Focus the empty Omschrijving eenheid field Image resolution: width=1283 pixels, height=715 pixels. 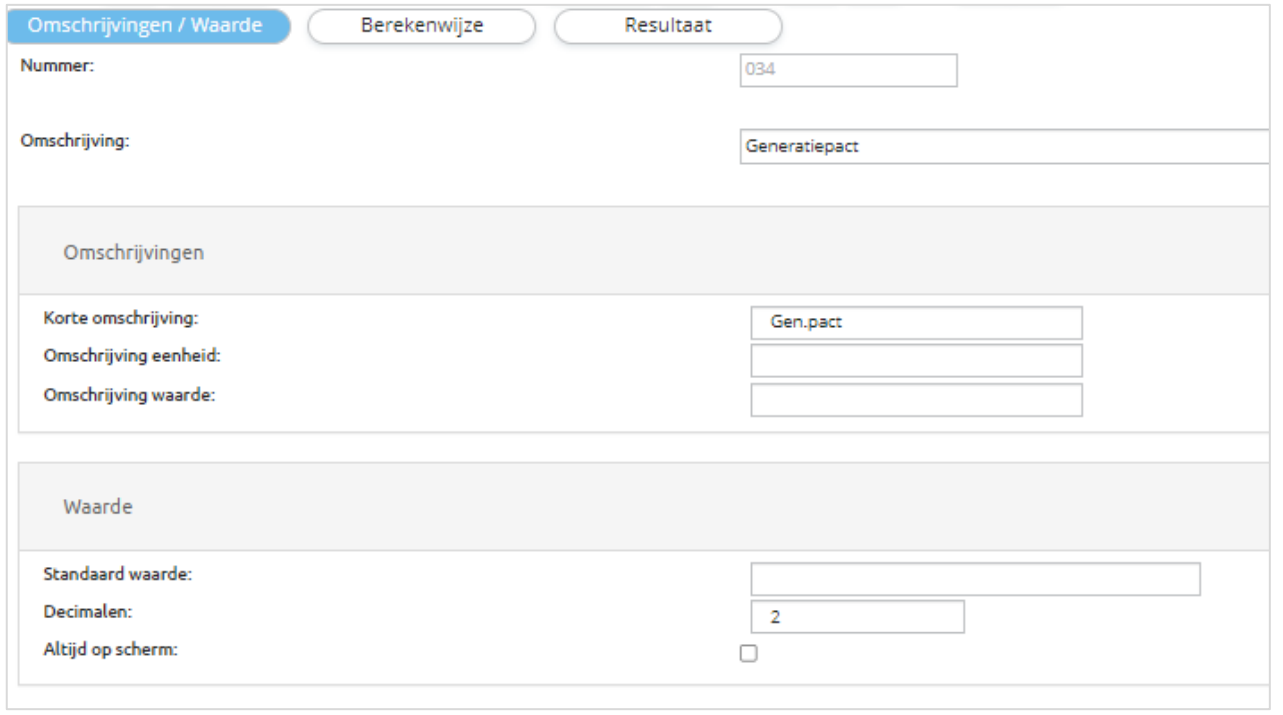point(916,361)
